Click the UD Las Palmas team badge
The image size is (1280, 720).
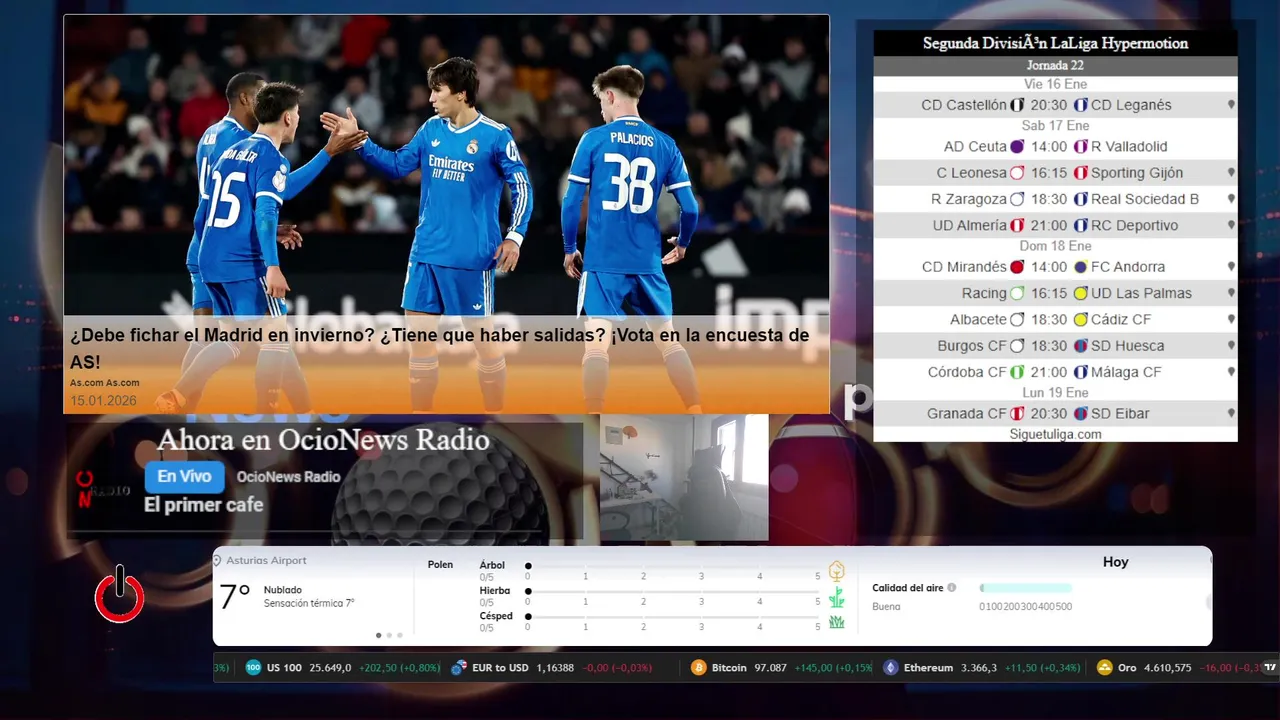pos(1081,294)
